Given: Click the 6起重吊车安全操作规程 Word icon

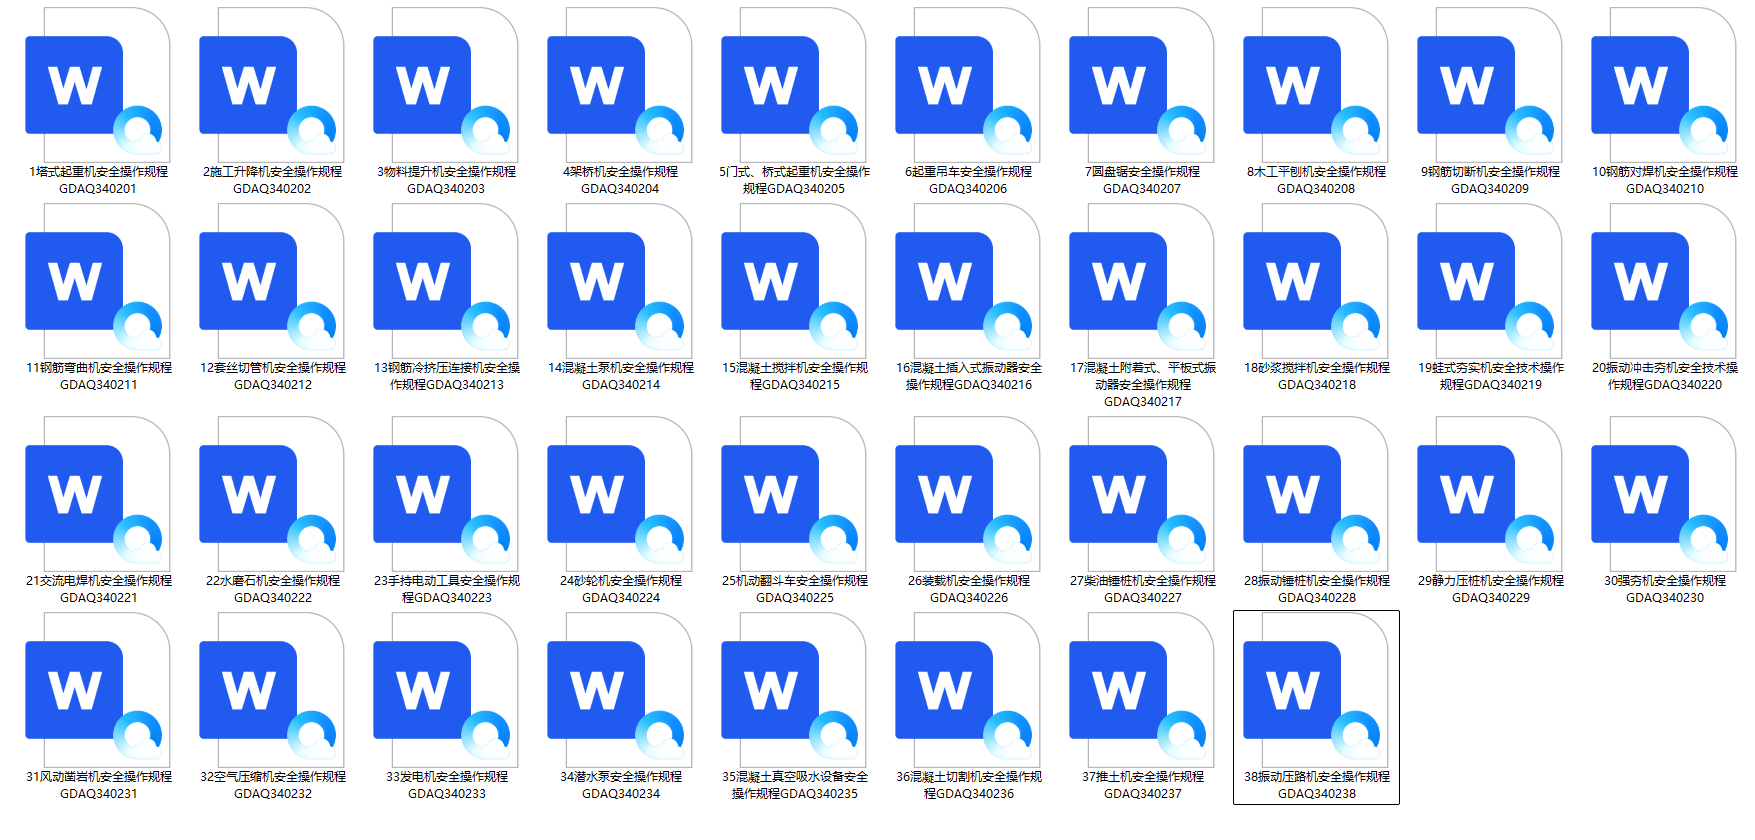Looking at the screenshot, I should (x=968, y=85).
